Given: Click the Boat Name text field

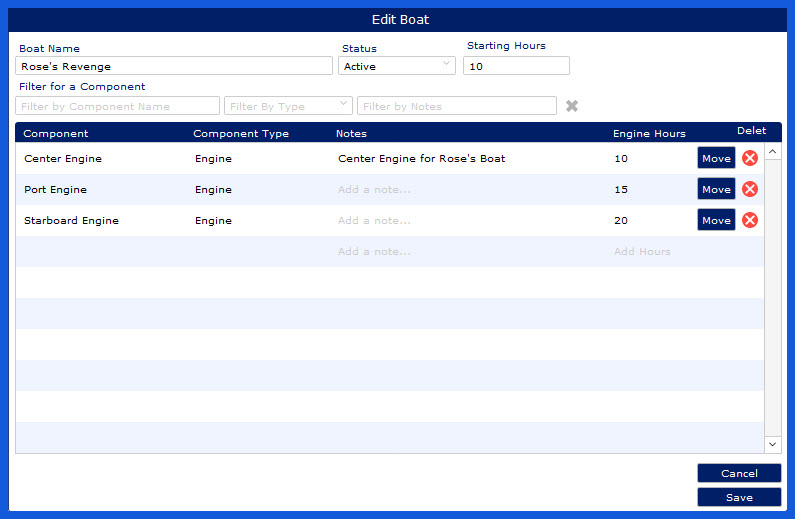Looking at the screenshot, I should tap(174, 66).
